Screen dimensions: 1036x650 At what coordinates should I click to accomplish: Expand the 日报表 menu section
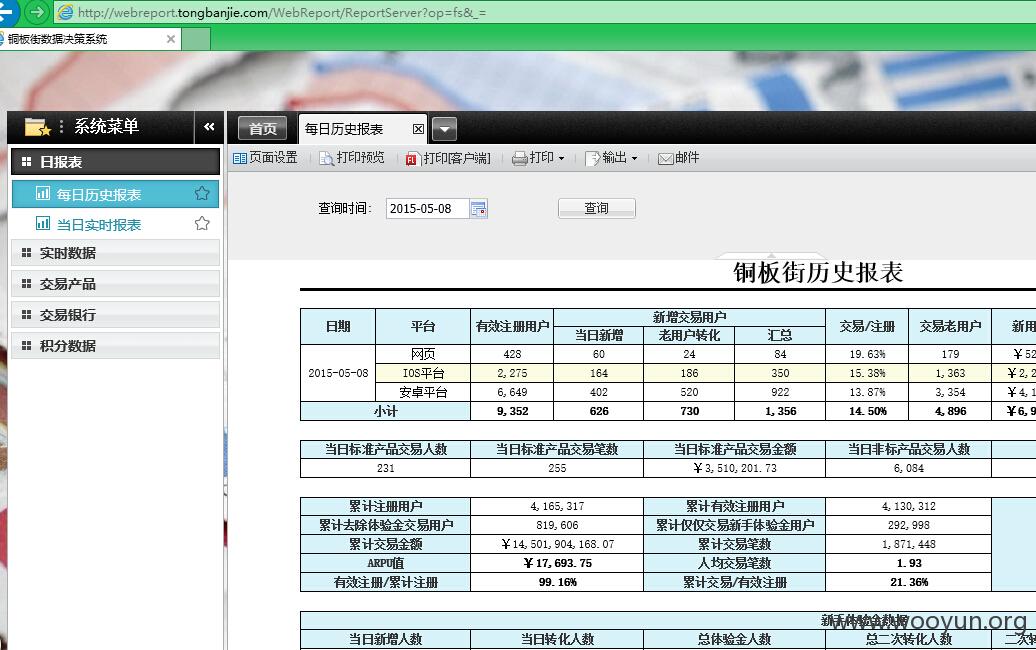point(115,162)
